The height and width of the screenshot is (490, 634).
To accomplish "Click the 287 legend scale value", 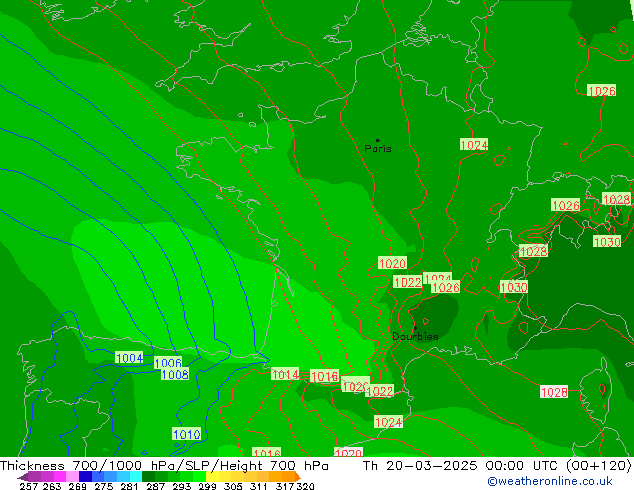I will point(156,486).
